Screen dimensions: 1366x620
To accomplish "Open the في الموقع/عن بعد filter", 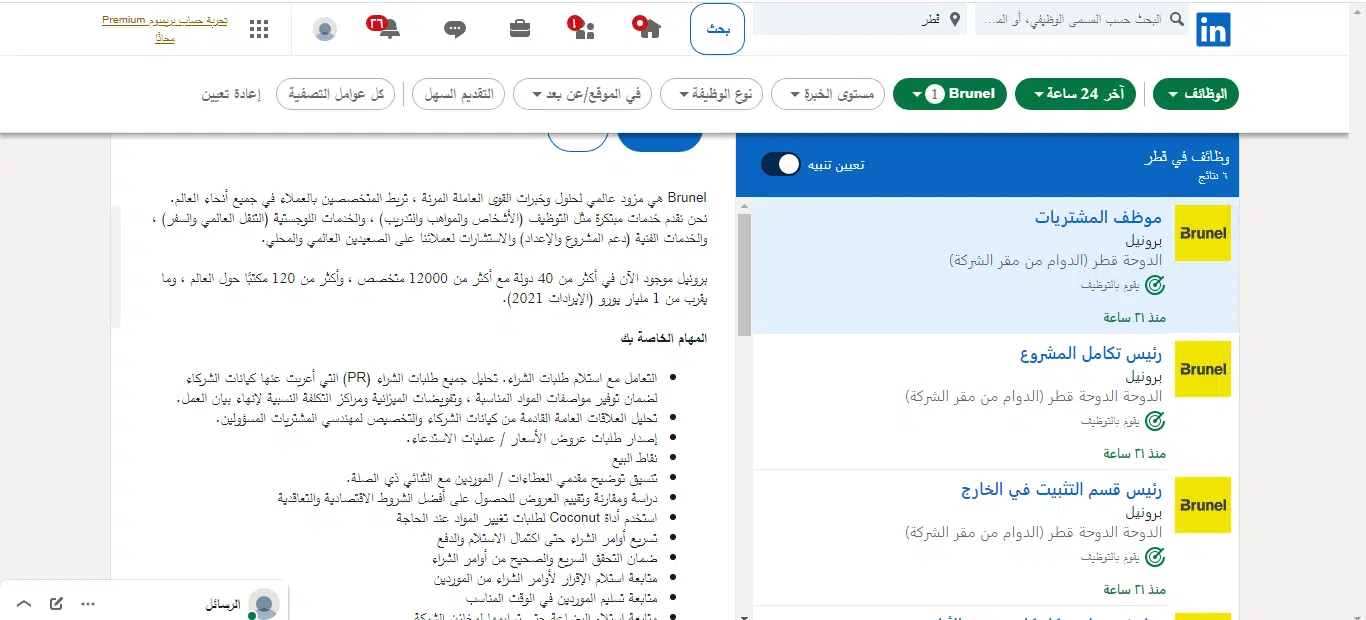I will (583, 95).
